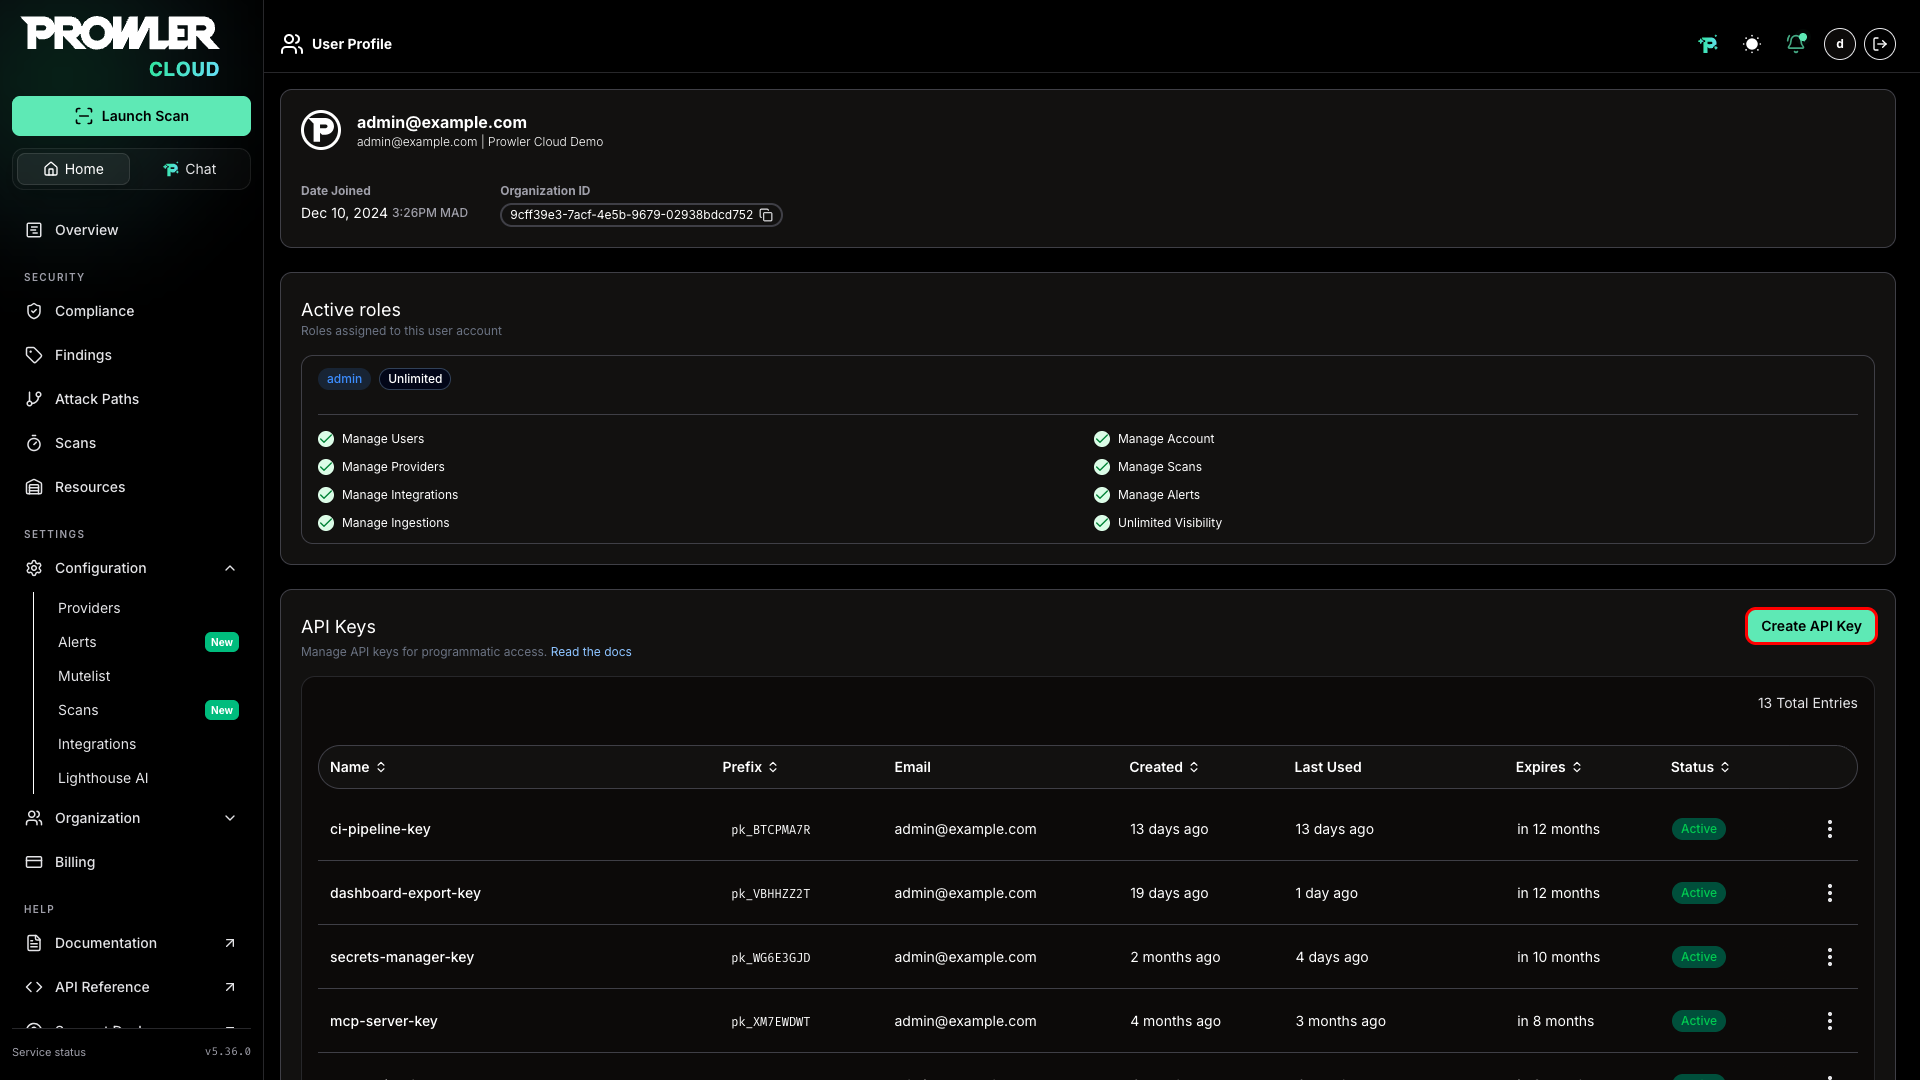The width and height of the screenshot is (1920, 1080).
Task: Click prefix pk_BTCPMA7R
Action: click(771, 830)
